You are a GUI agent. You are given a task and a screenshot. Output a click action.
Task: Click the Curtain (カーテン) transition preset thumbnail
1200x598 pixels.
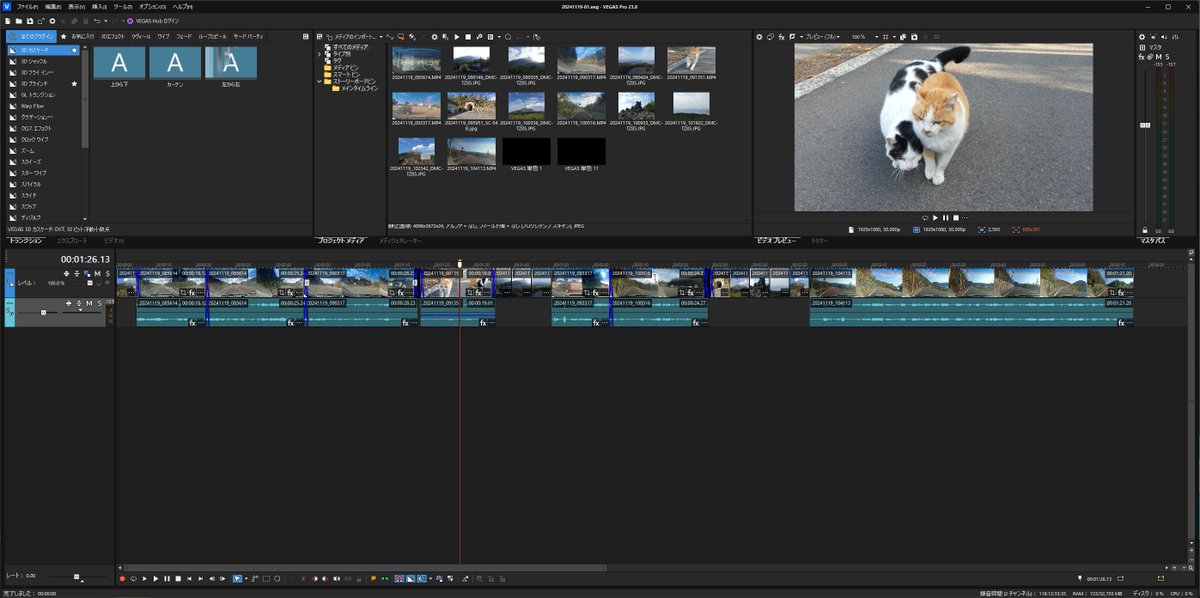[x=175, y=63]
